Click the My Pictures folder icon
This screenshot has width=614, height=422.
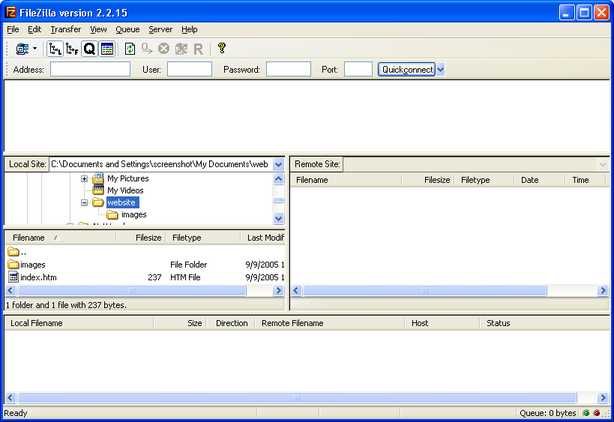point(98,178)
